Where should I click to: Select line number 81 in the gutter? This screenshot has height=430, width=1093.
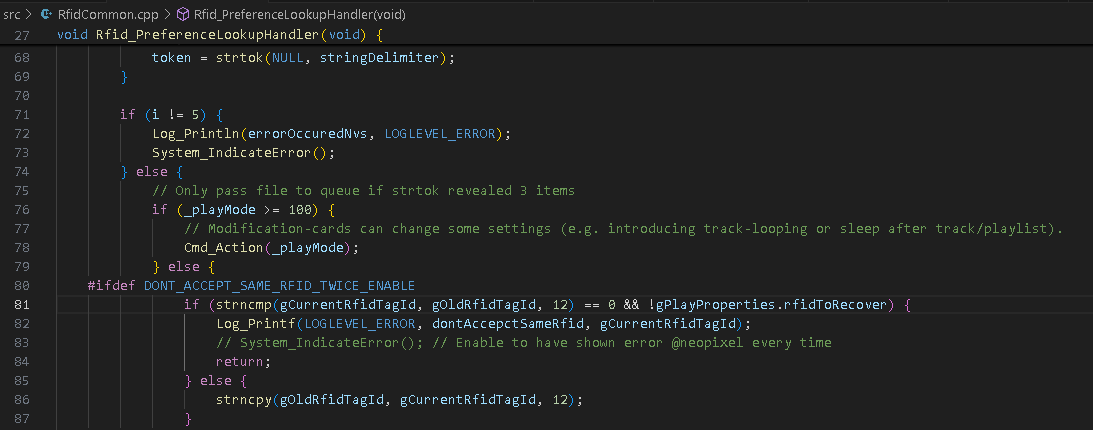22,305
